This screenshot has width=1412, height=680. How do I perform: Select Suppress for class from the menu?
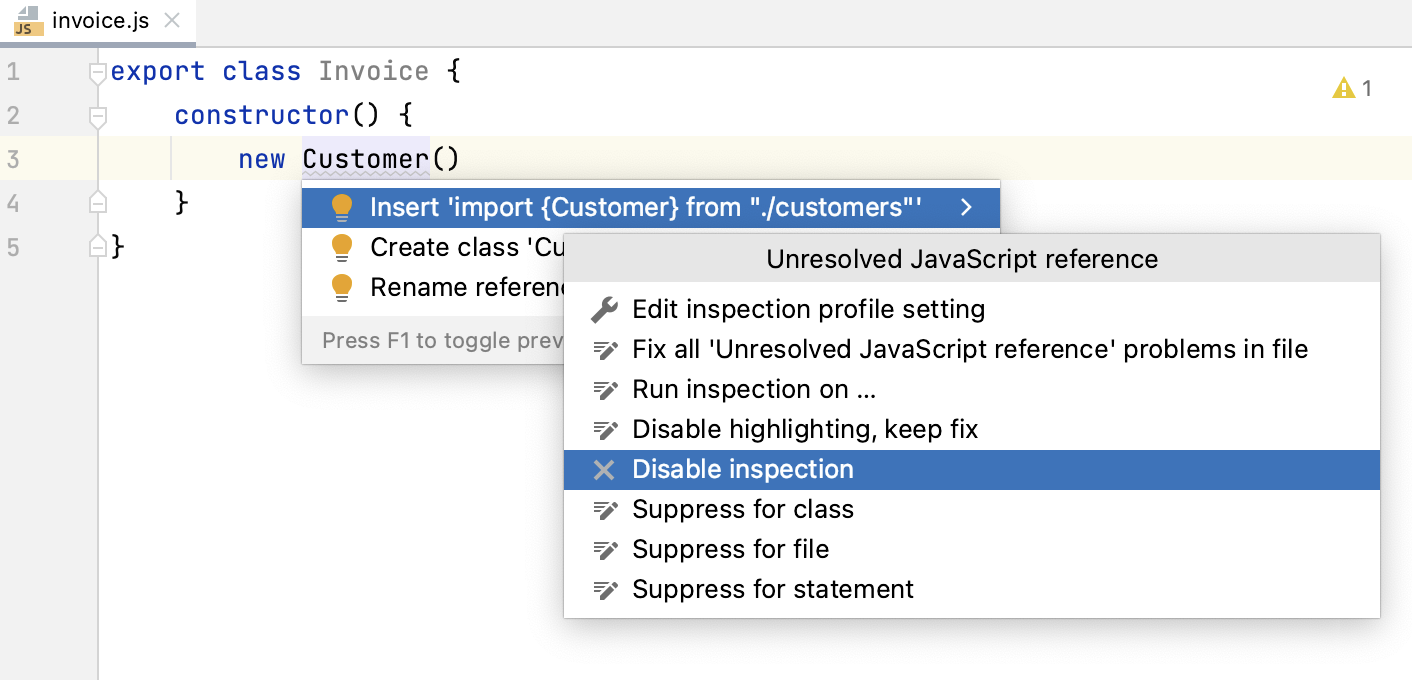[x=742, y=509]
